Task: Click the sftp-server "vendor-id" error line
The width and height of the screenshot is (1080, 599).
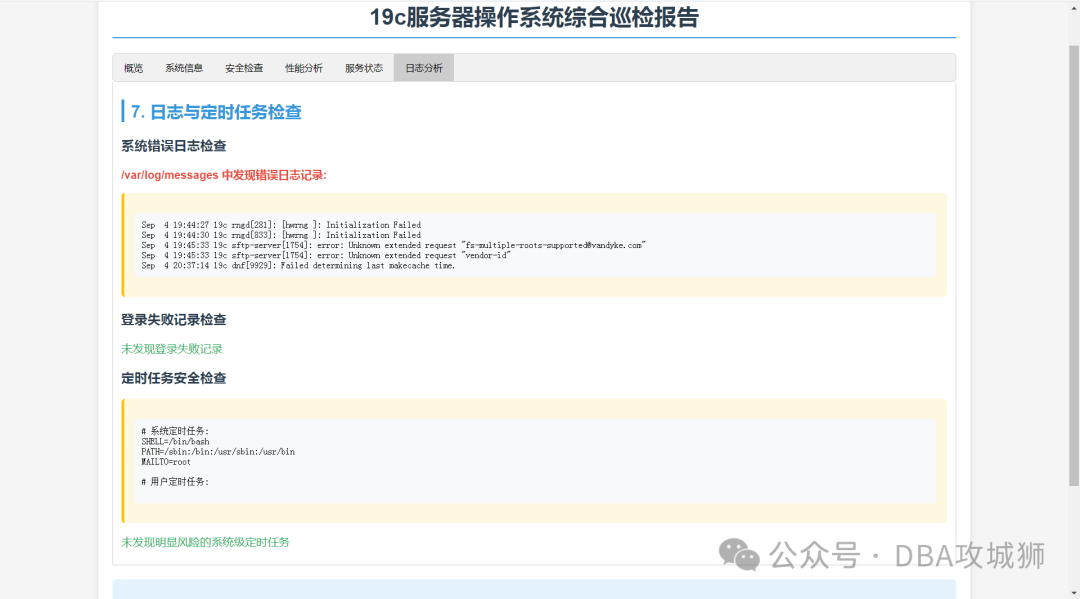Action: 326,255
